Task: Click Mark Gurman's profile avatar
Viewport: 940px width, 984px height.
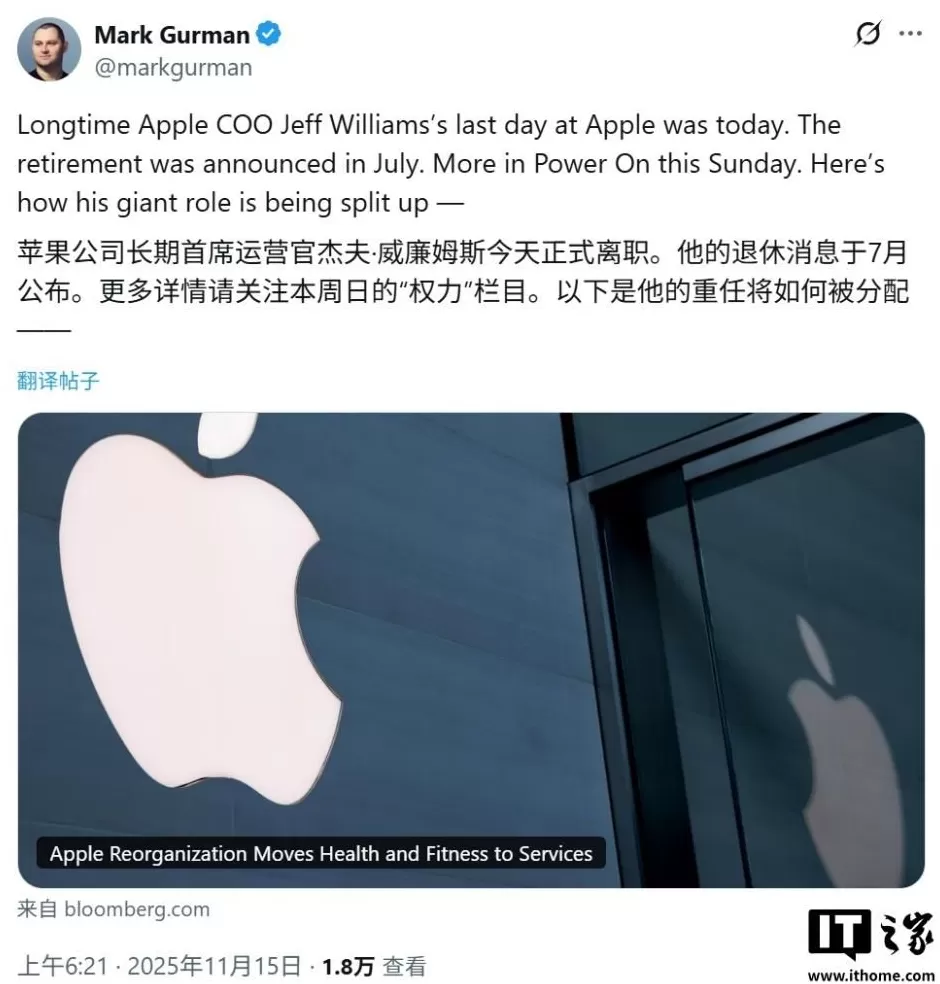Action: tap(49, 50)
